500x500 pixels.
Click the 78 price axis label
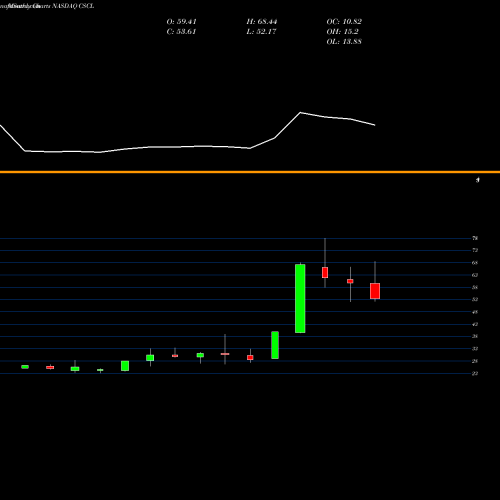click(475, 238)
